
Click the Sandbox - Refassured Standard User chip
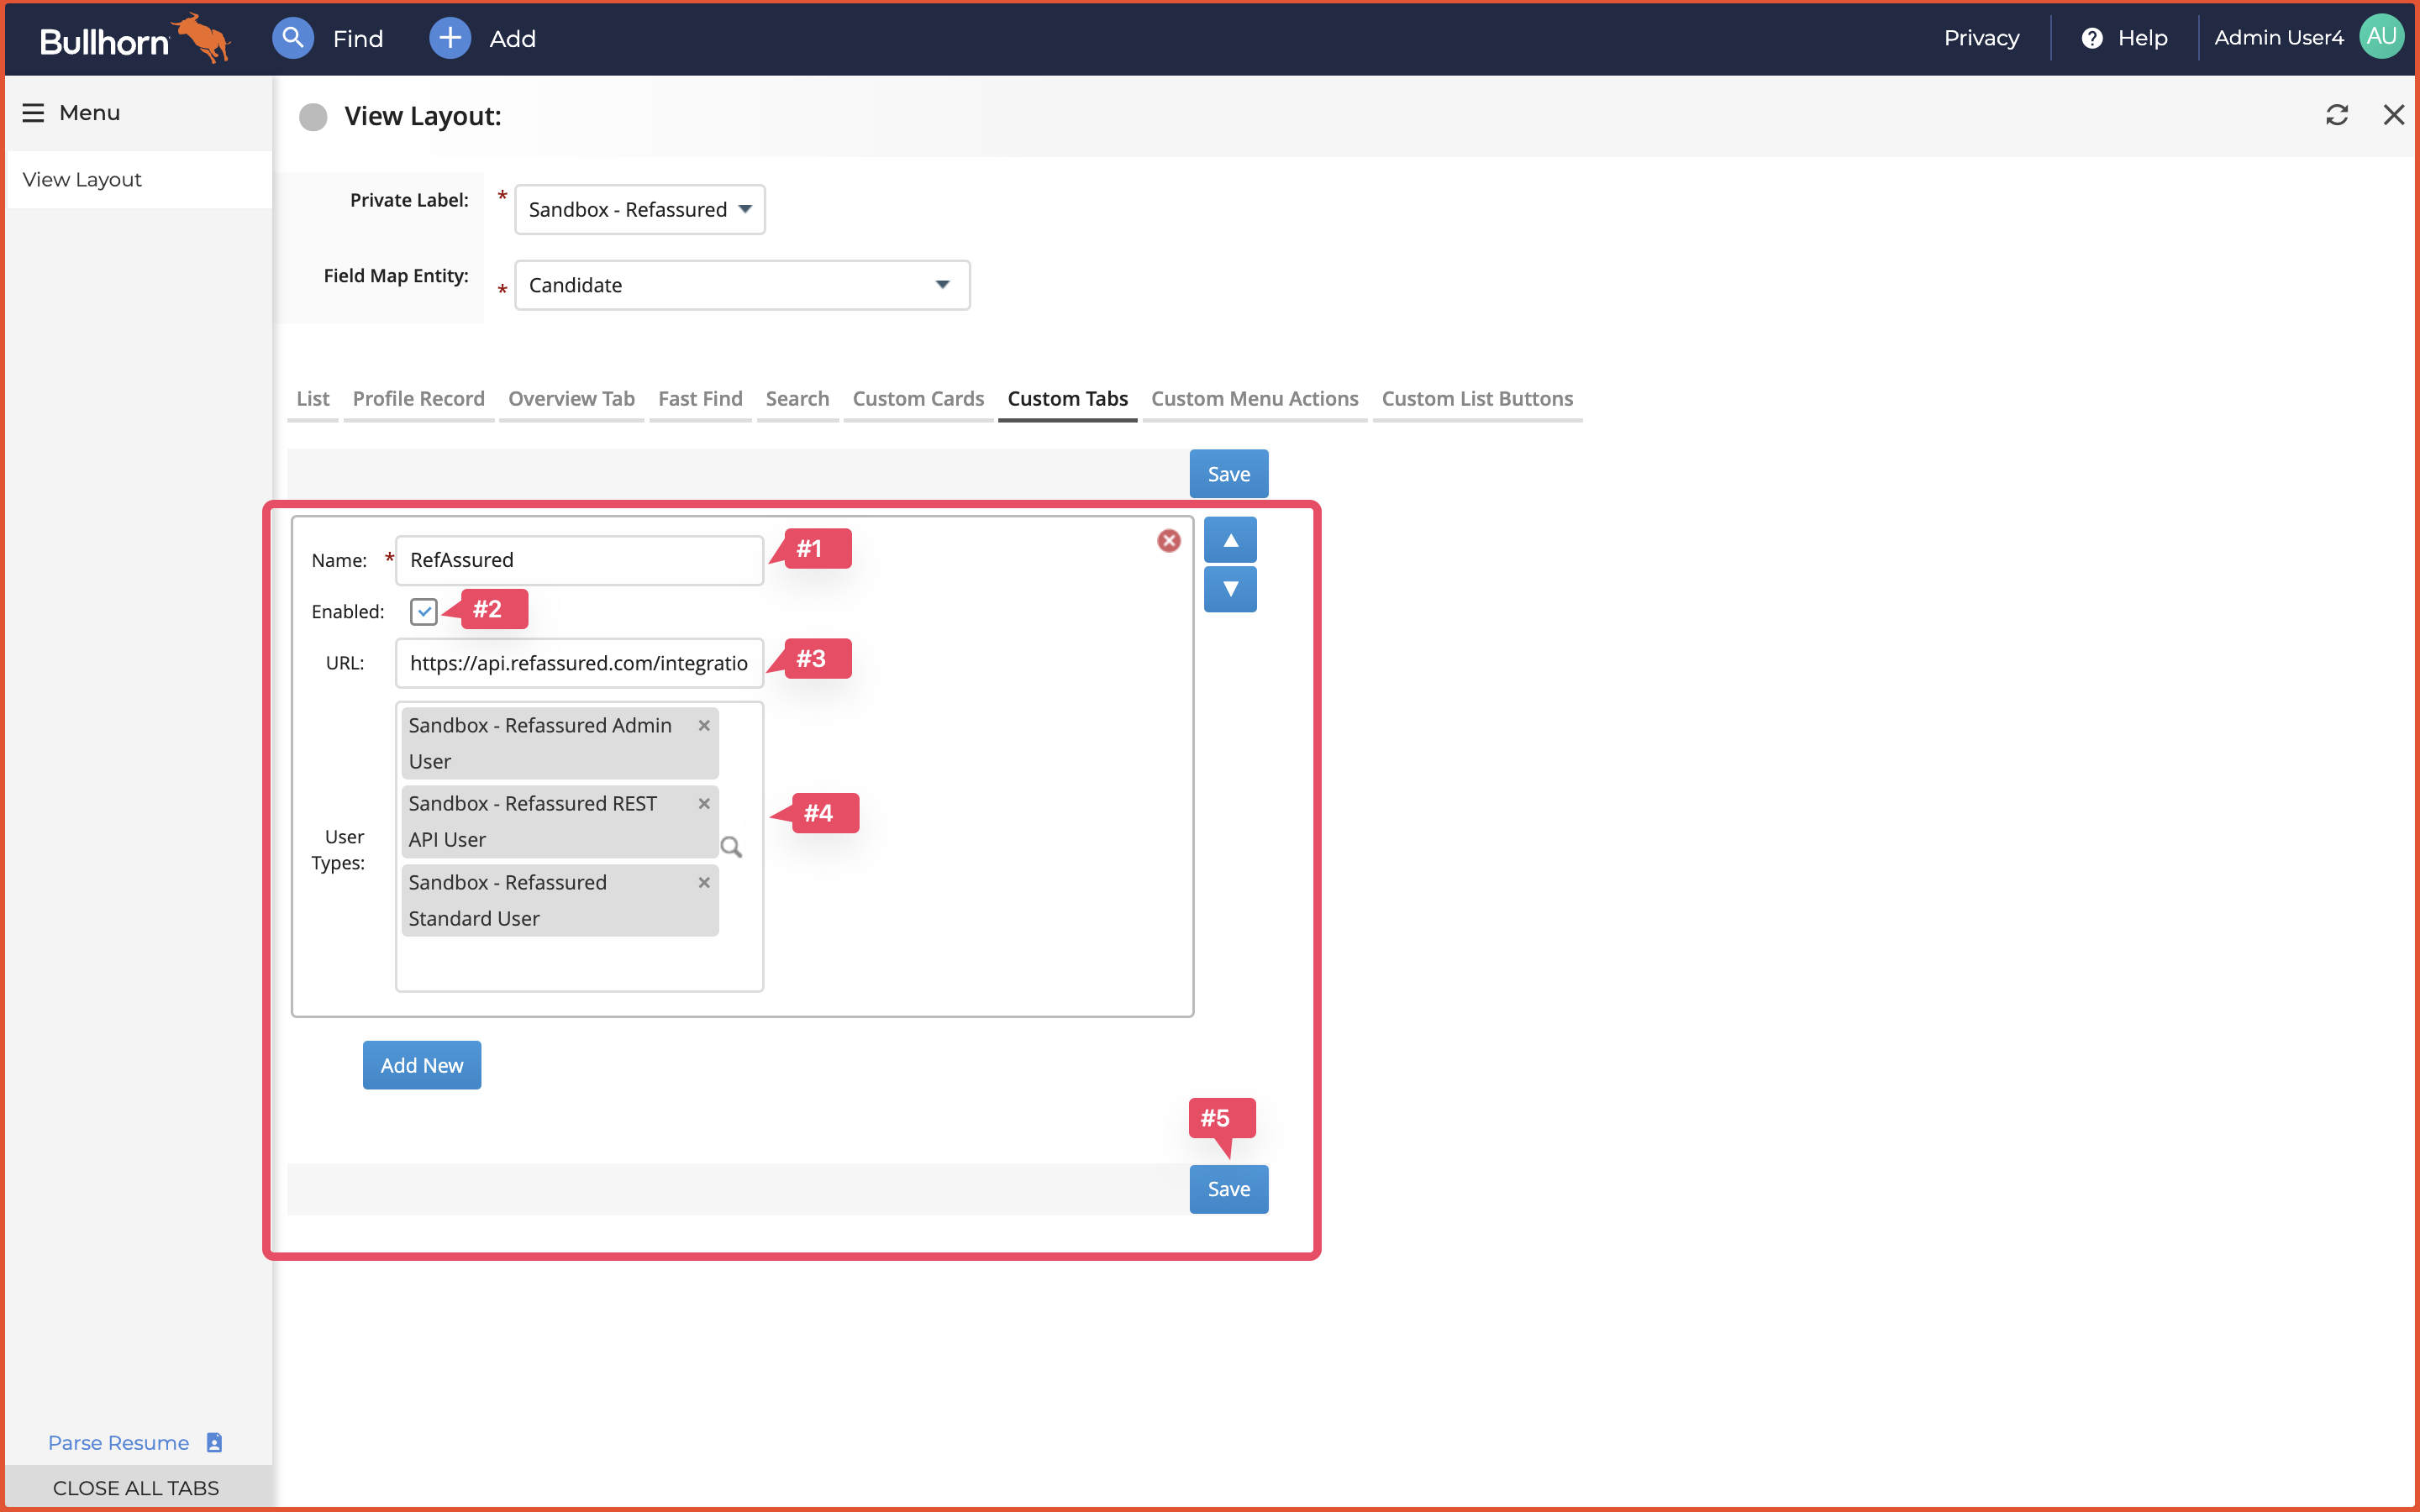tap(560, 900)
